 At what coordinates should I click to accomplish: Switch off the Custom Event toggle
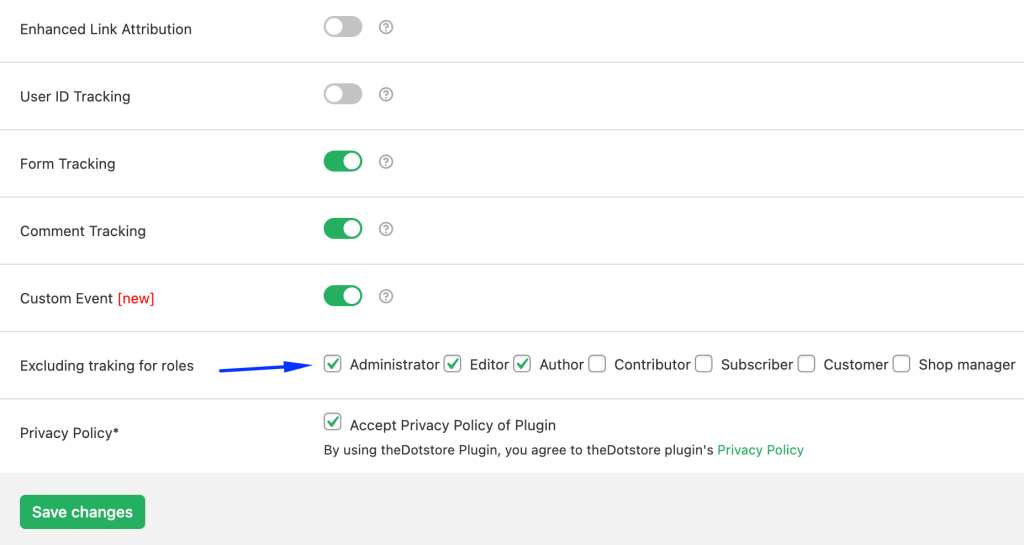point(343,296)
